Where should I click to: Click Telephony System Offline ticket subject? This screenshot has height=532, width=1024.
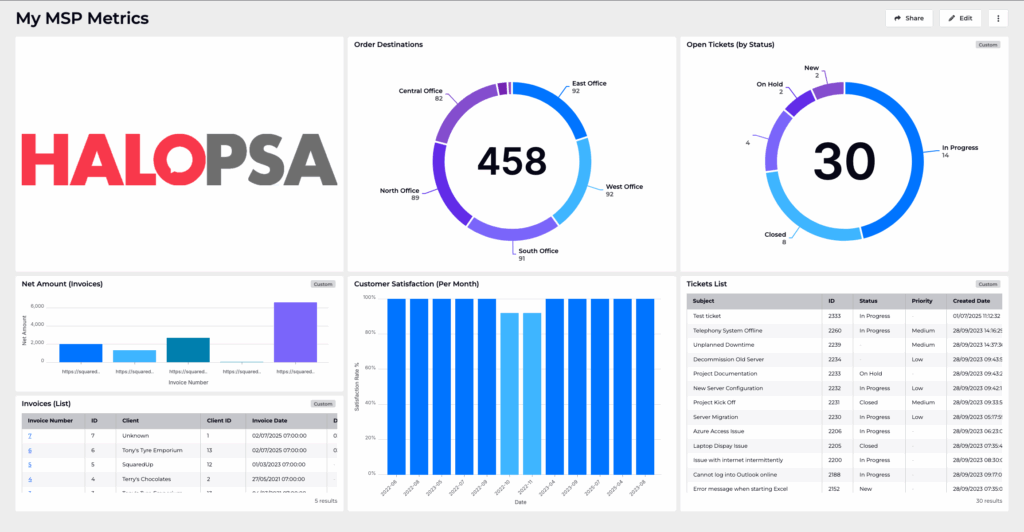pyautogui.click(x=728, y=330)
